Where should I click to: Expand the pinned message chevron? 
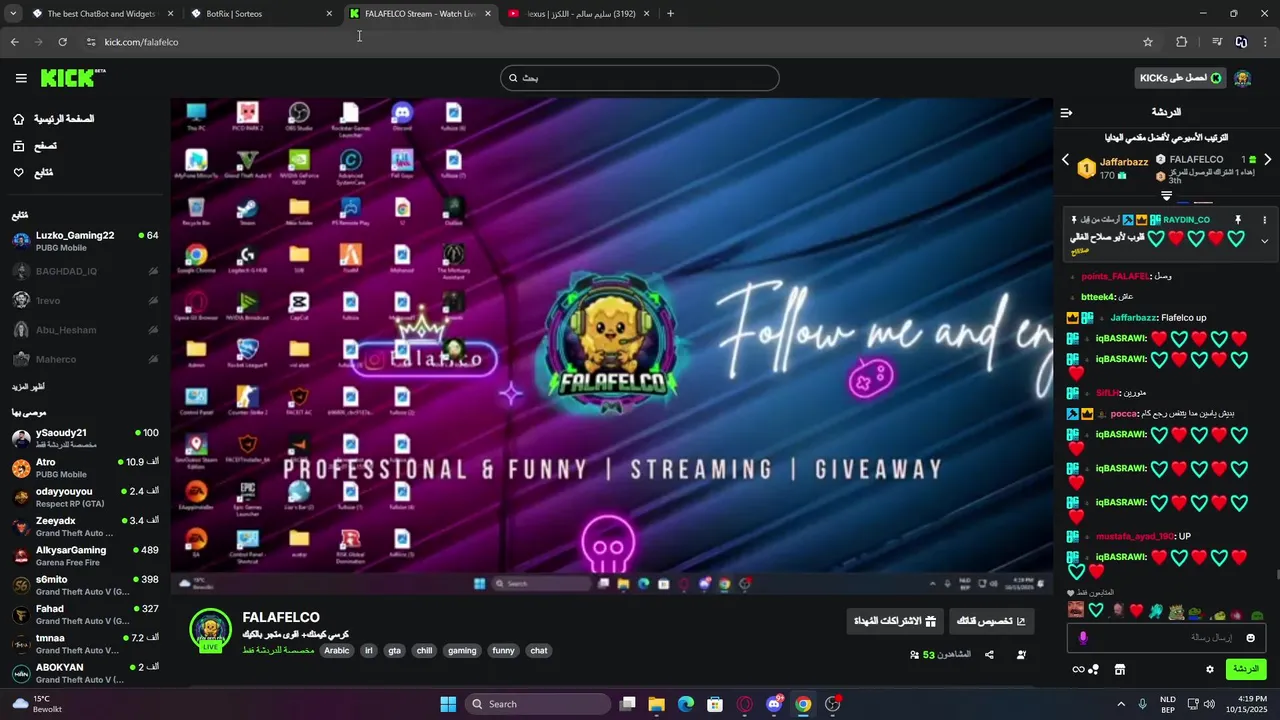coord(1264,241)
